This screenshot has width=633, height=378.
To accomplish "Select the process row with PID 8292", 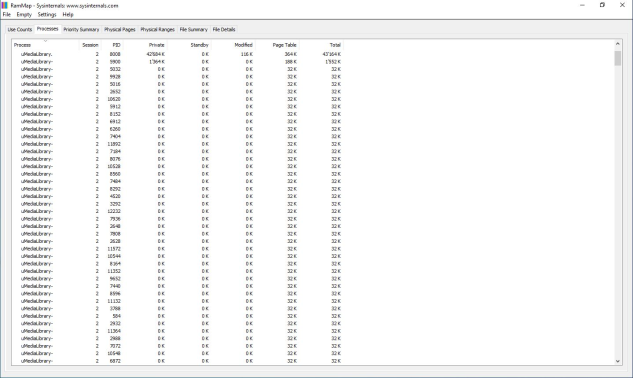I will tap(178, 189).
